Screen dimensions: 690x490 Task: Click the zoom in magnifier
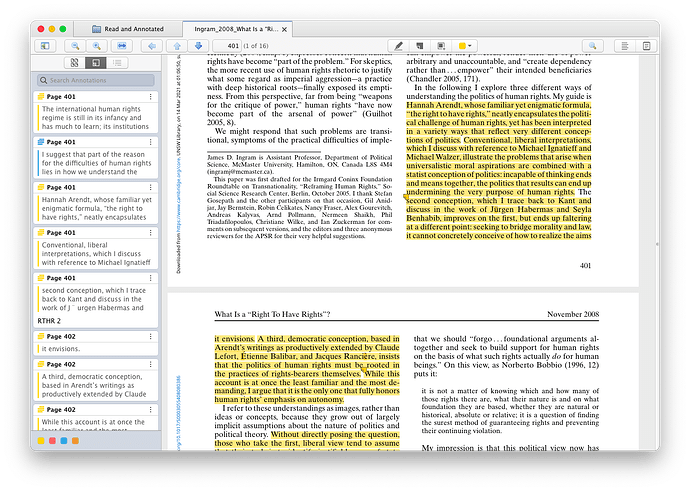point(97,46)
